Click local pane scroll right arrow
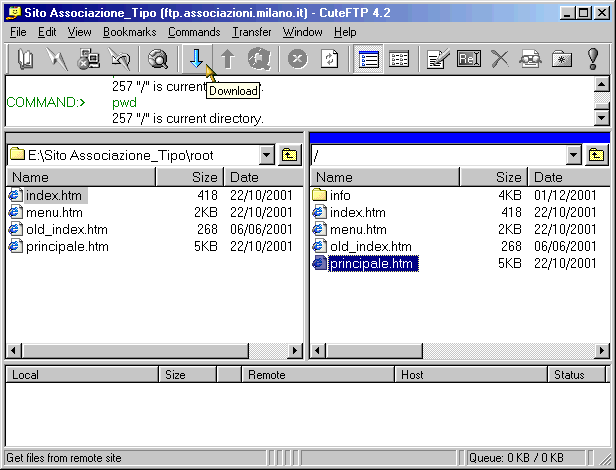 click(x=295, y=351)
